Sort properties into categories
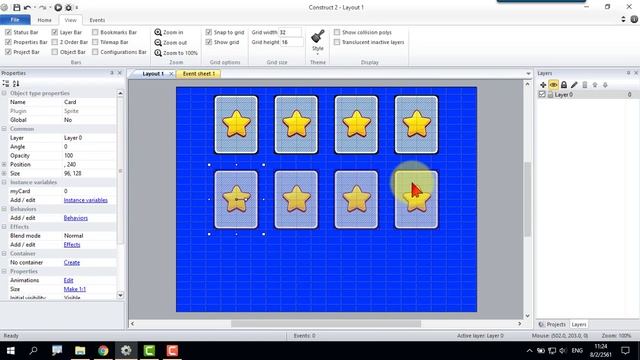Image resolution: width=640 pixels, height=360 pixels. (6, 83)
